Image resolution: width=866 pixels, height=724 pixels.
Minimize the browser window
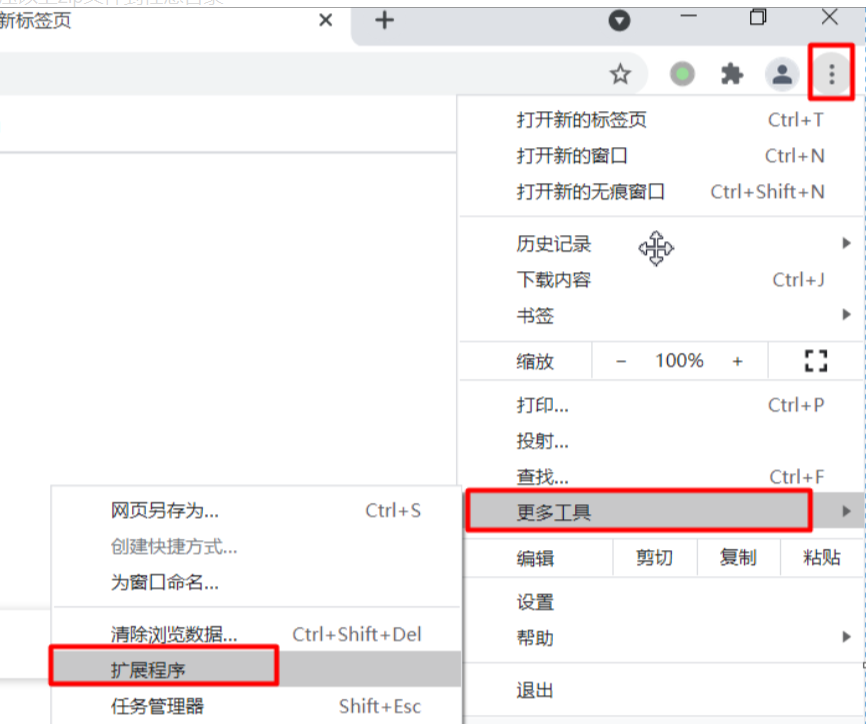click(x=688, y=17)
